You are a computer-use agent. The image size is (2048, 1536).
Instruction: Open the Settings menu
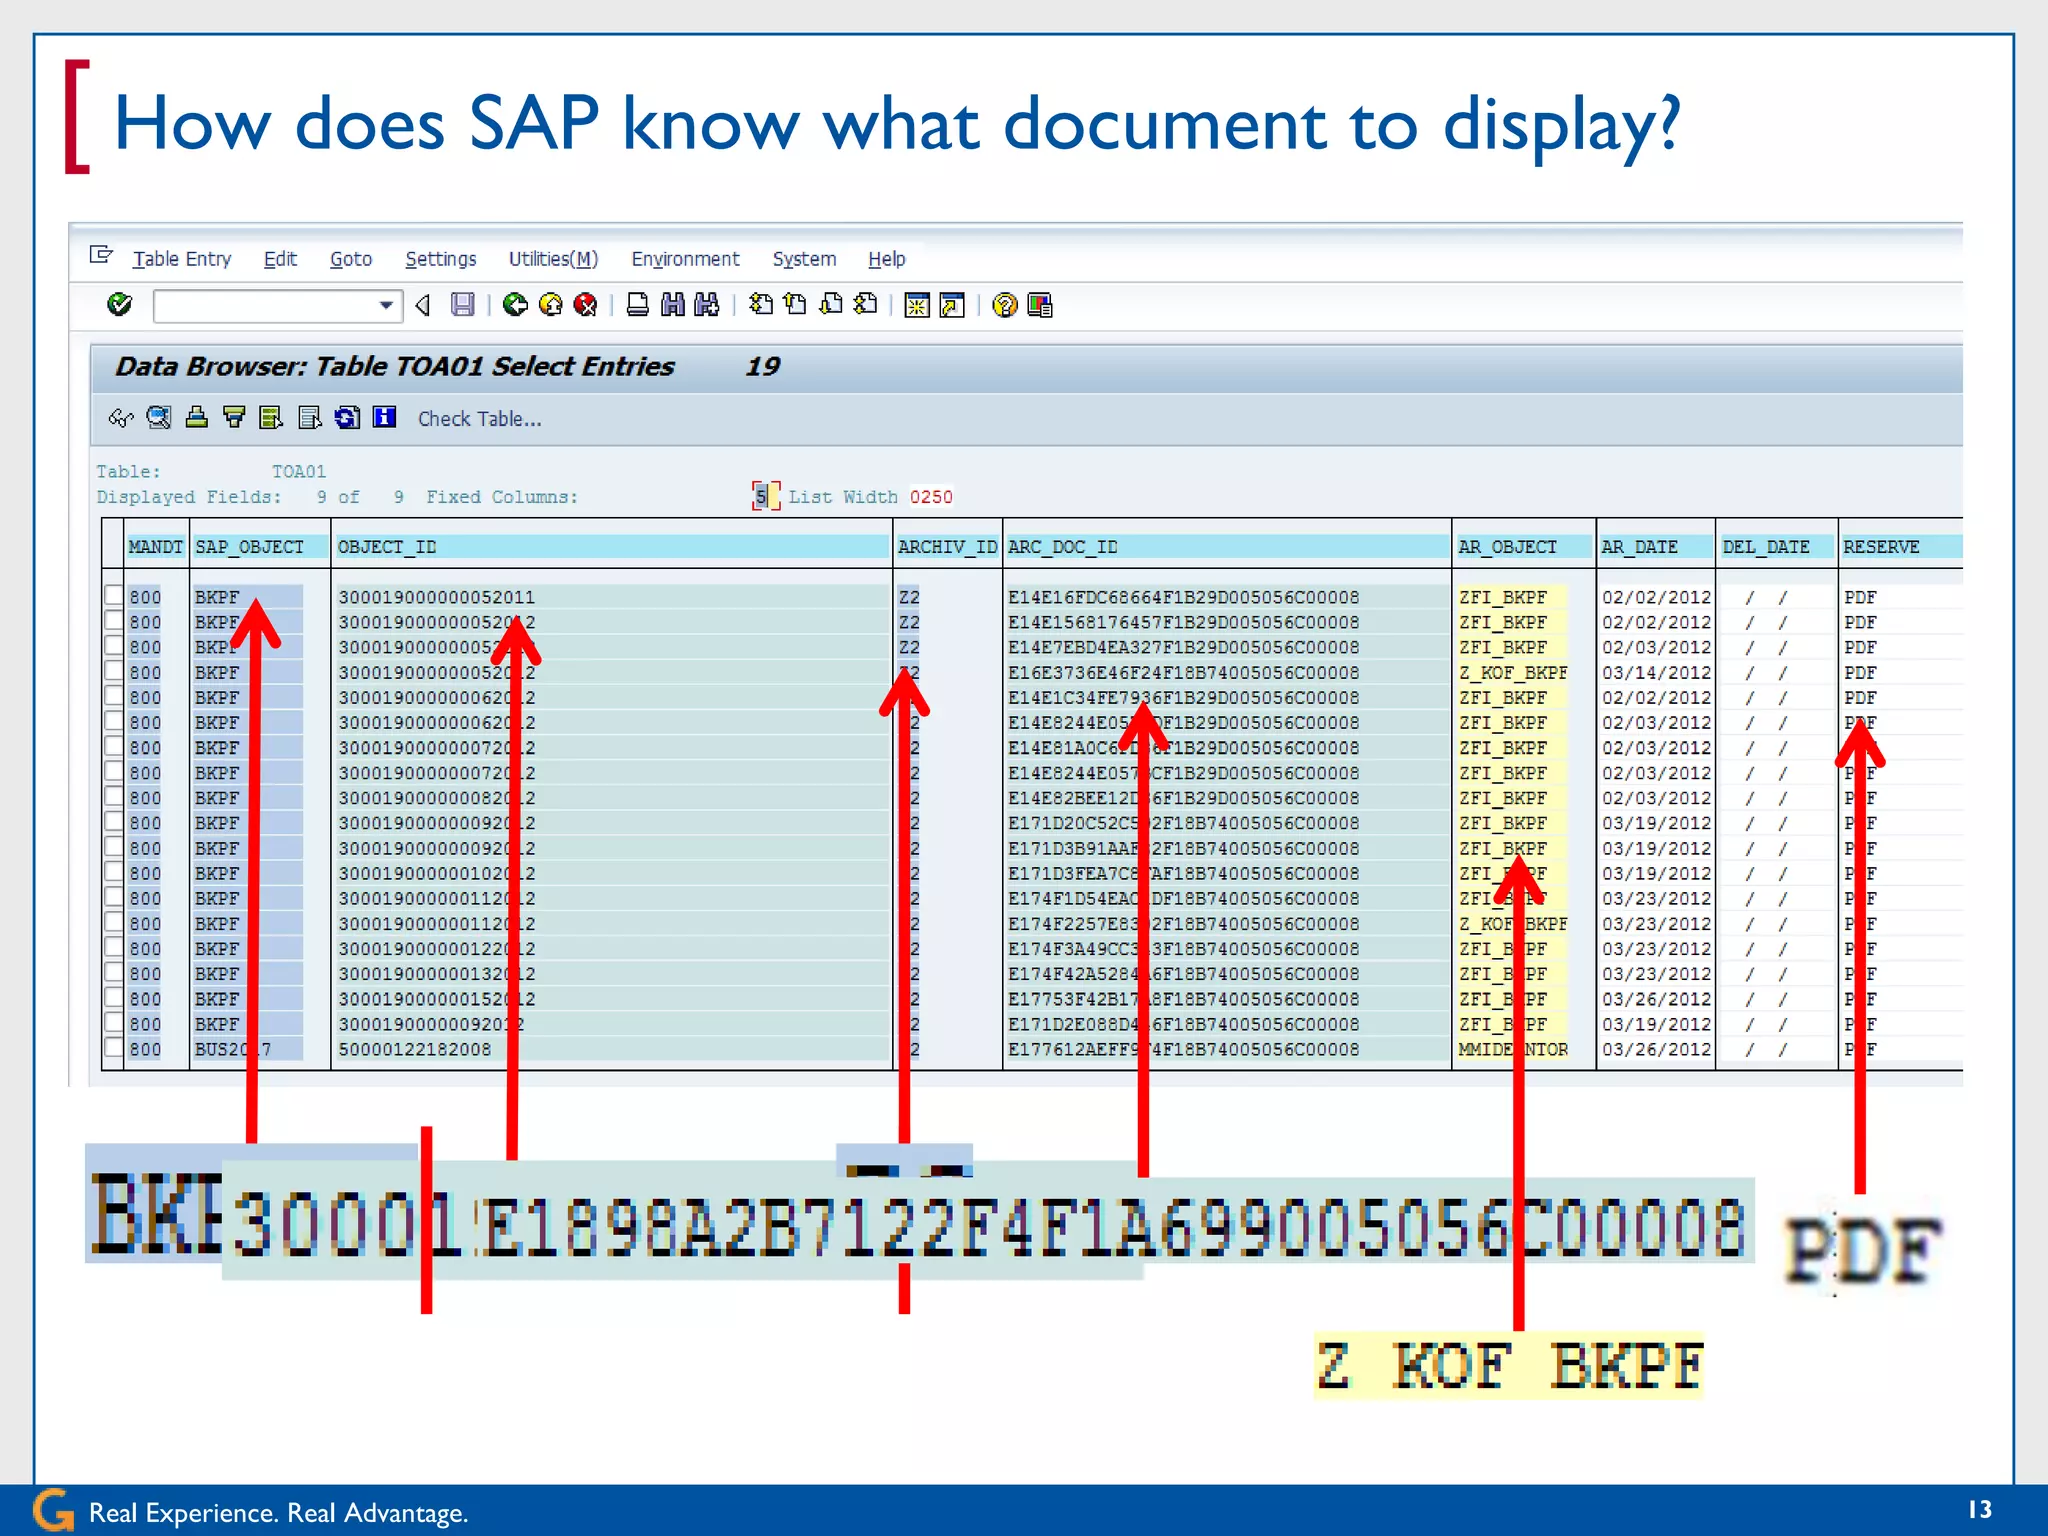pyautogui.click(x=441, y=259)
